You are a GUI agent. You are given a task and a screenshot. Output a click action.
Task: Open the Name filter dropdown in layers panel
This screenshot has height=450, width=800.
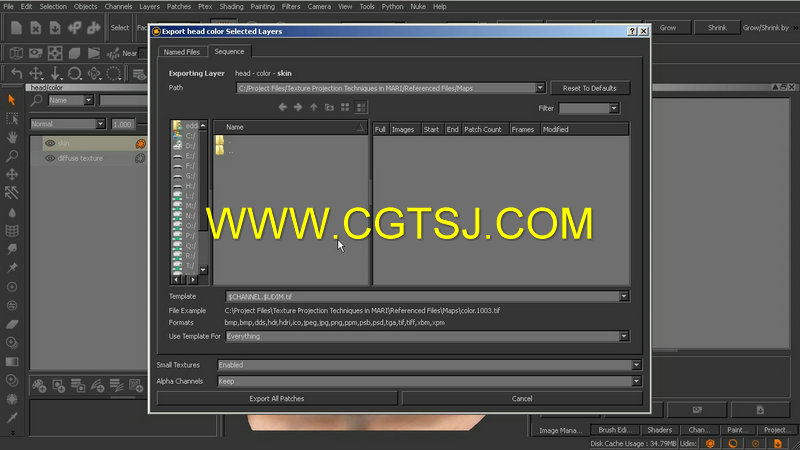(70, 100)
